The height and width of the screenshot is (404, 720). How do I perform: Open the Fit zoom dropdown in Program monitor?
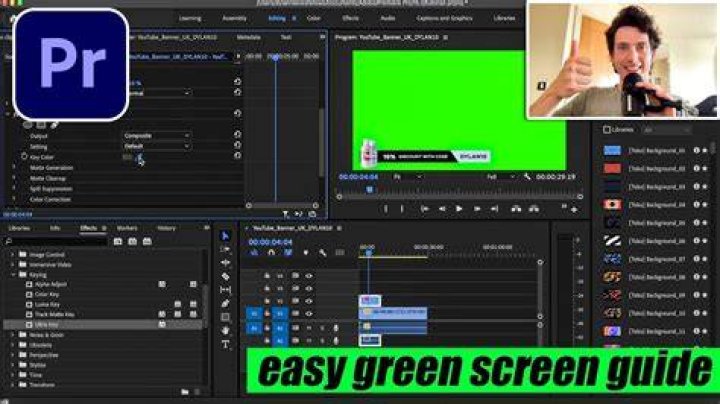tap(407, 177)
